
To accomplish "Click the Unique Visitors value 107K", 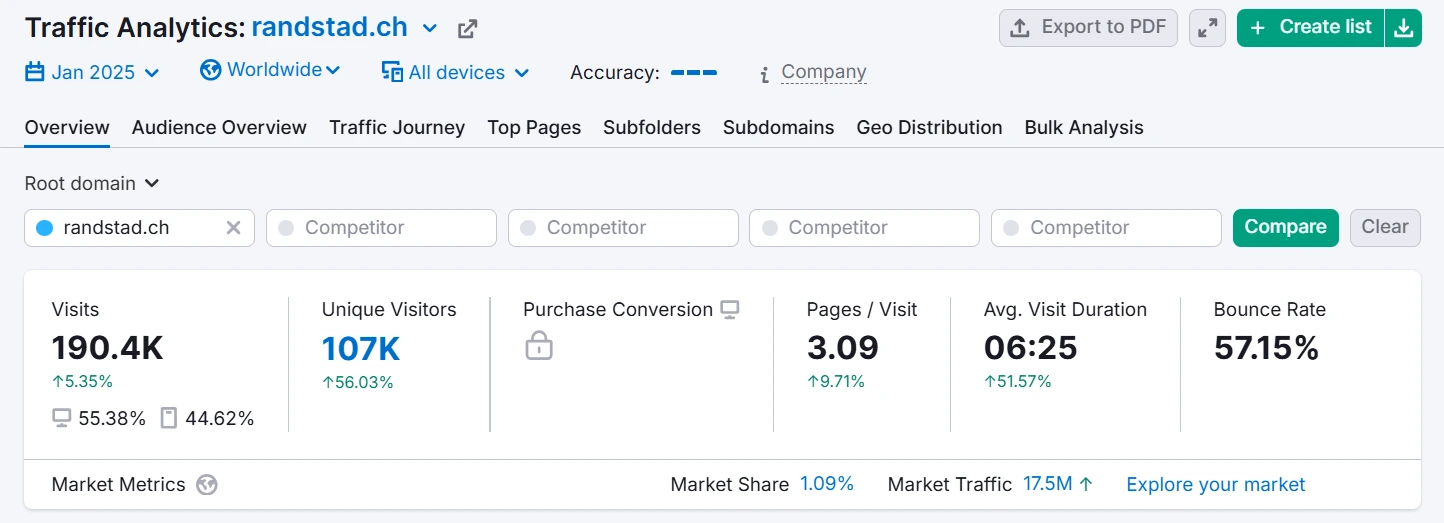I will pyautogui.click(x=361, y=348).
